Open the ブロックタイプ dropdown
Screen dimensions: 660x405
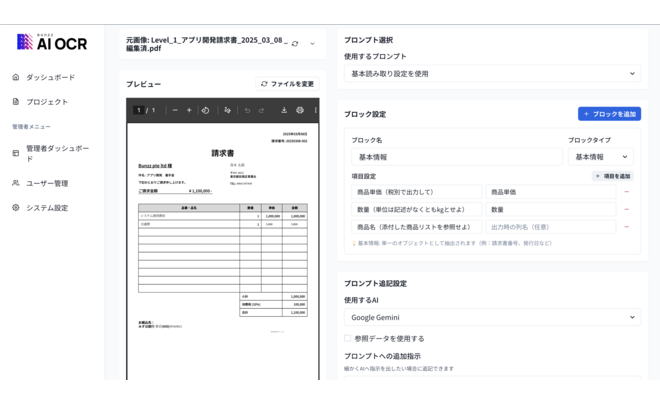pyautogui.click(x=600, y=157)
